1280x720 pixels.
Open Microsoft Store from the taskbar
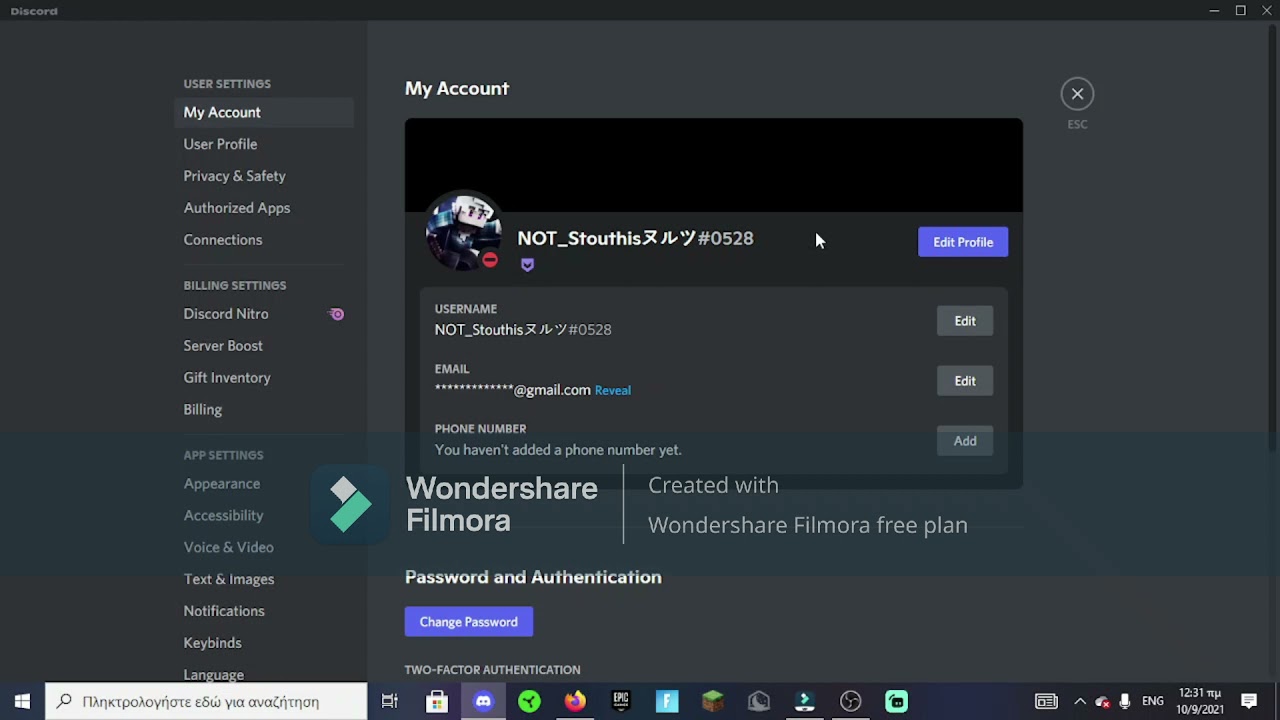(x=437, y=702)
